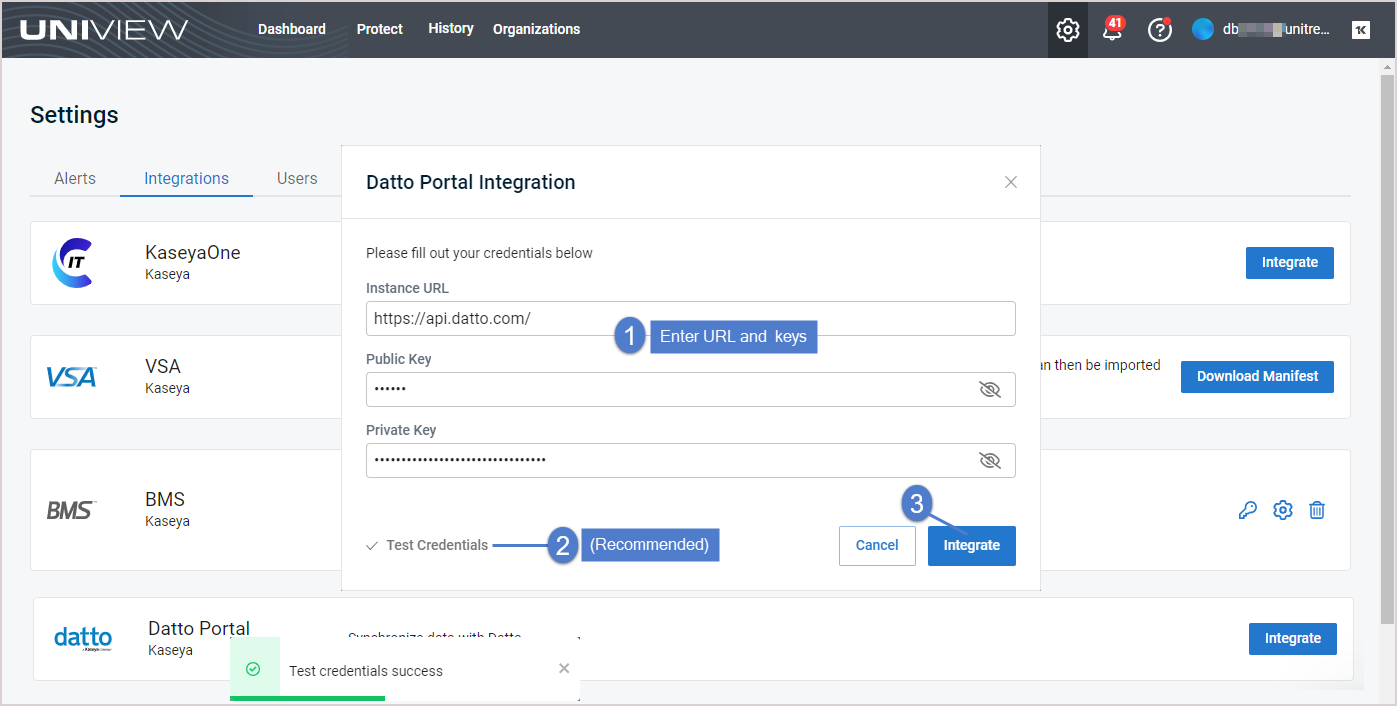This screenshot has height=706, width=1397.
Task: Click Integrate for Datto Portal row
Action: (x=1293, y=638)
